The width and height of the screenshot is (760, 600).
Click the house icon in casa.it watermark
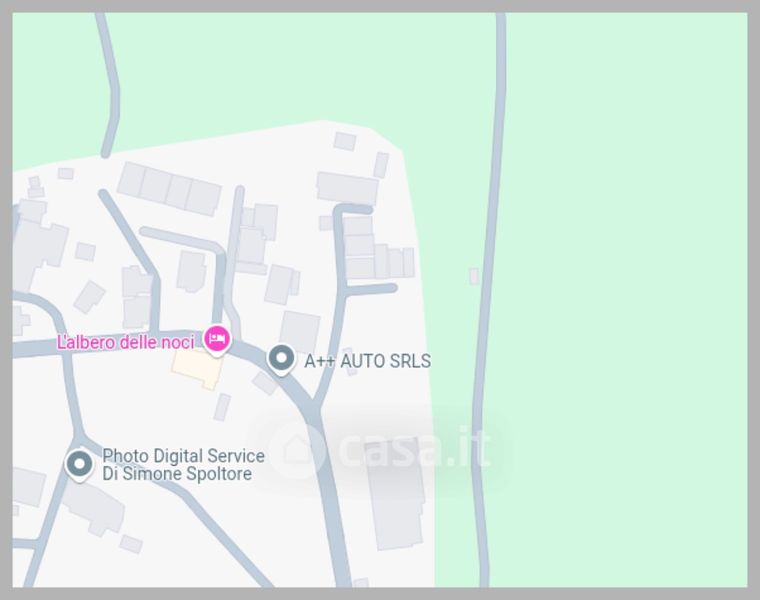pyautogui.click(x=296, y=450)
